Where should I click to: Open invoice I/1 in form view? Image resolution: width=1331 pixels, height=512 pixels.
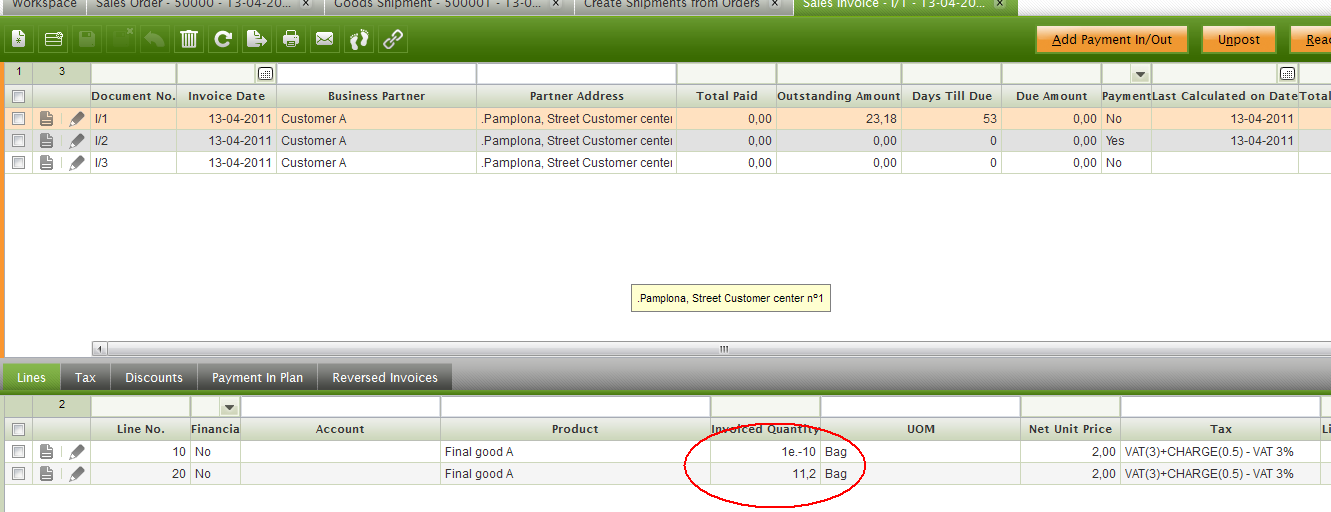[x=46, y=118]
